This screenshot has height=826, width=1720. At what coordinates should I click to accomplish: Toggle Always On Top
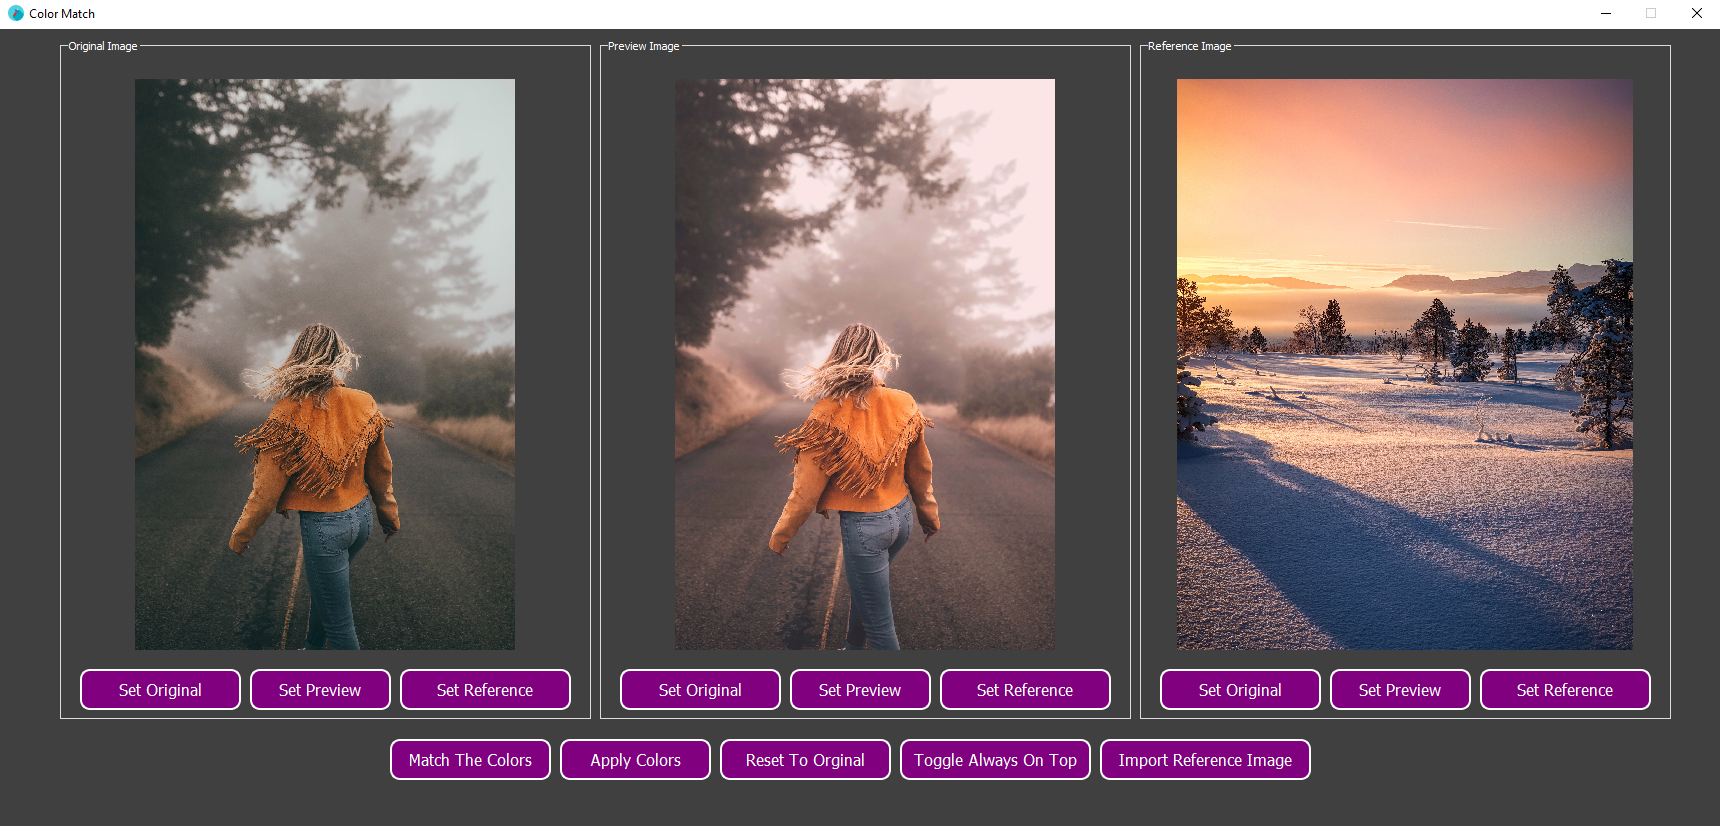pyautogui.click(x=995, y=760)
